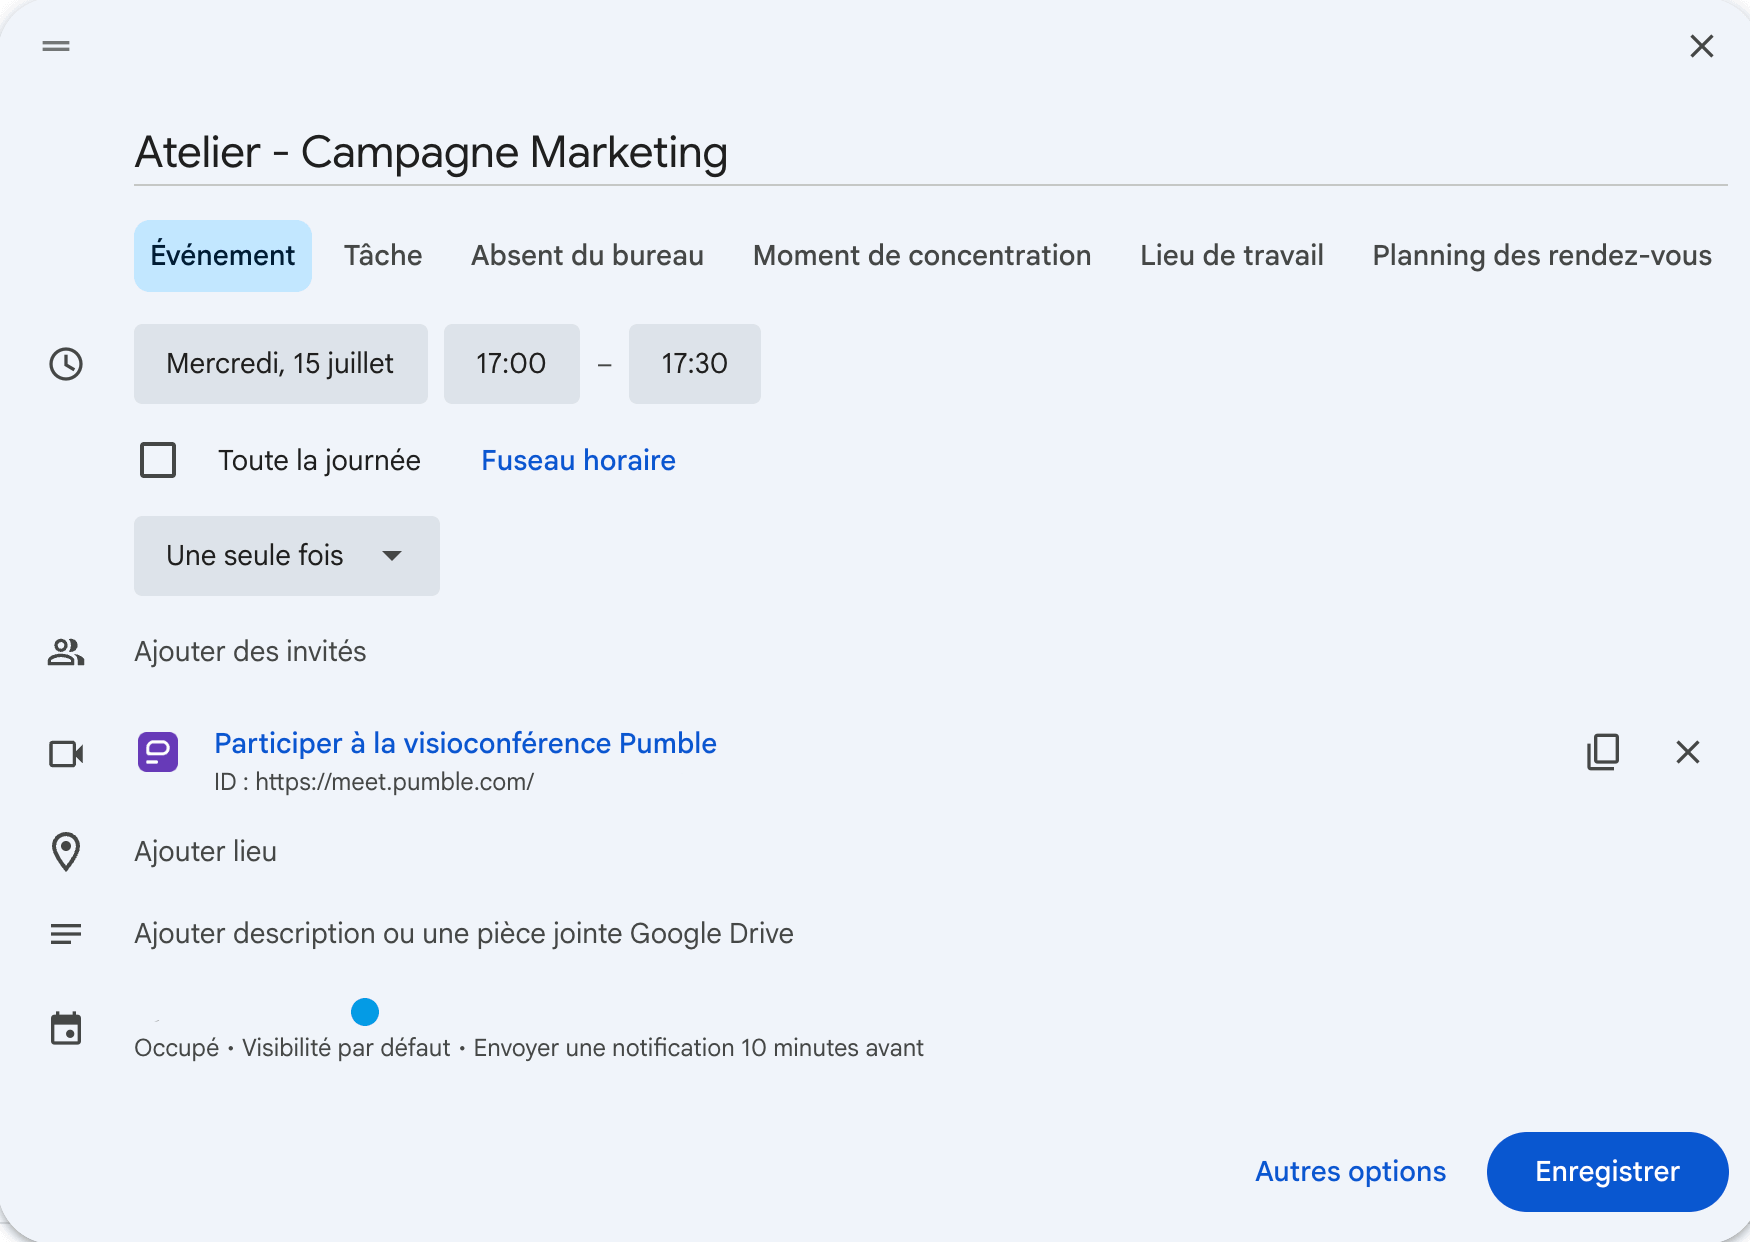Image resolution: width=1750 pixels, height=1242 pixels.
Task: Enable the Toute la journée checkbox
Action: 157,460
